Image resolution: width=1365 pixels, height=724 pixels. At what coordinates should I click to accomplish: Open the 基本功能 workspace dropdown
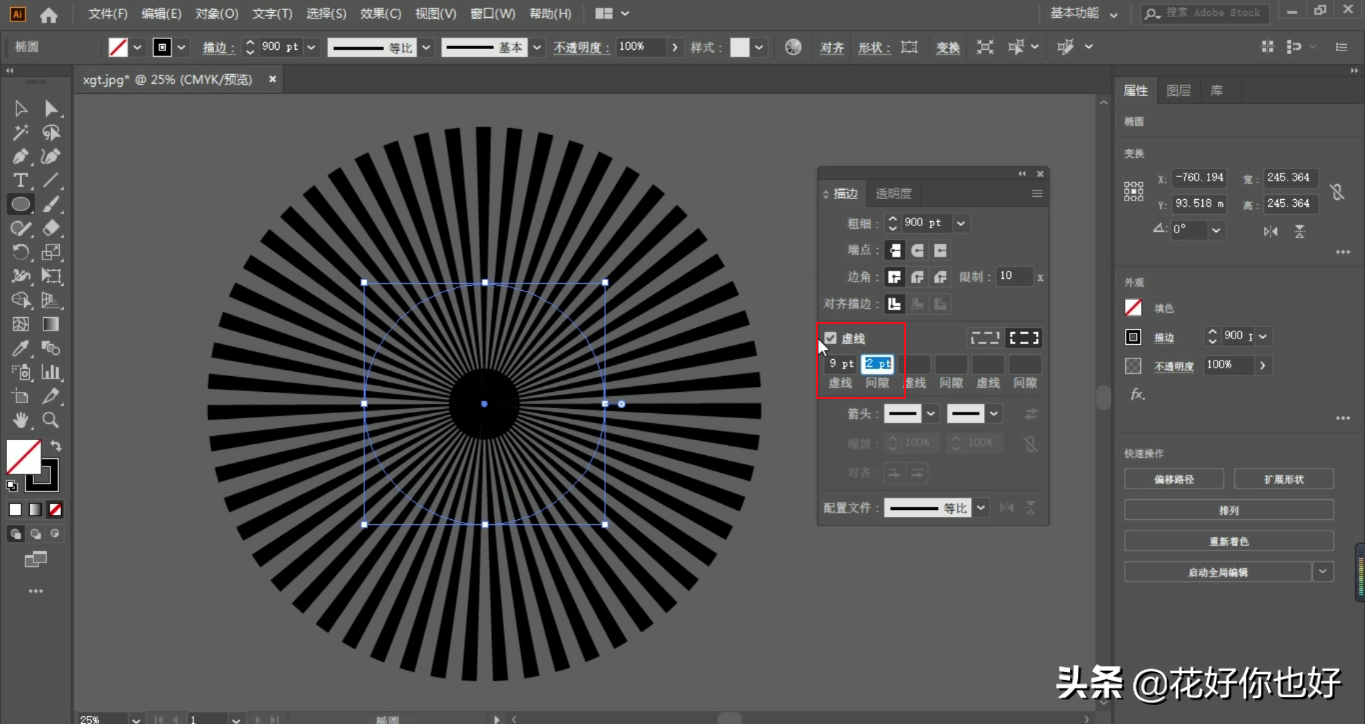coord(1085,14)
